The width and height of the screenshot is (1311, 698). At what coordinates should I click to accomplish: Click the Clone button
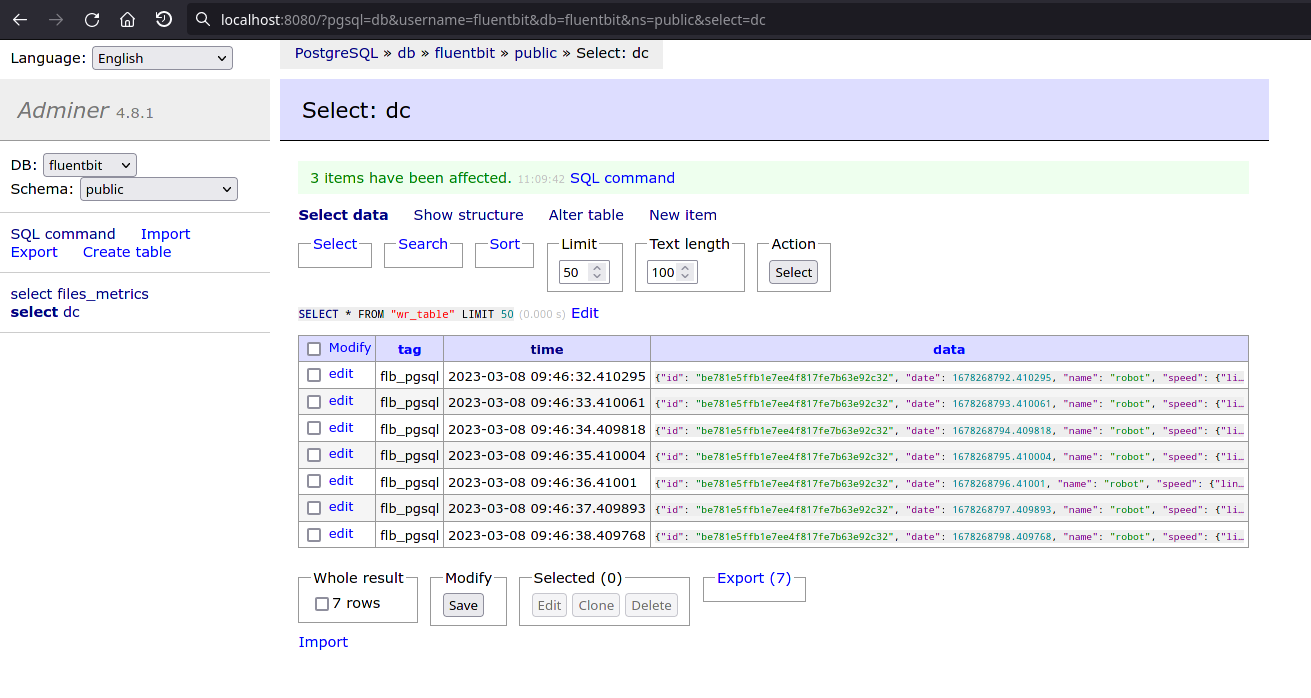(596, 605)
